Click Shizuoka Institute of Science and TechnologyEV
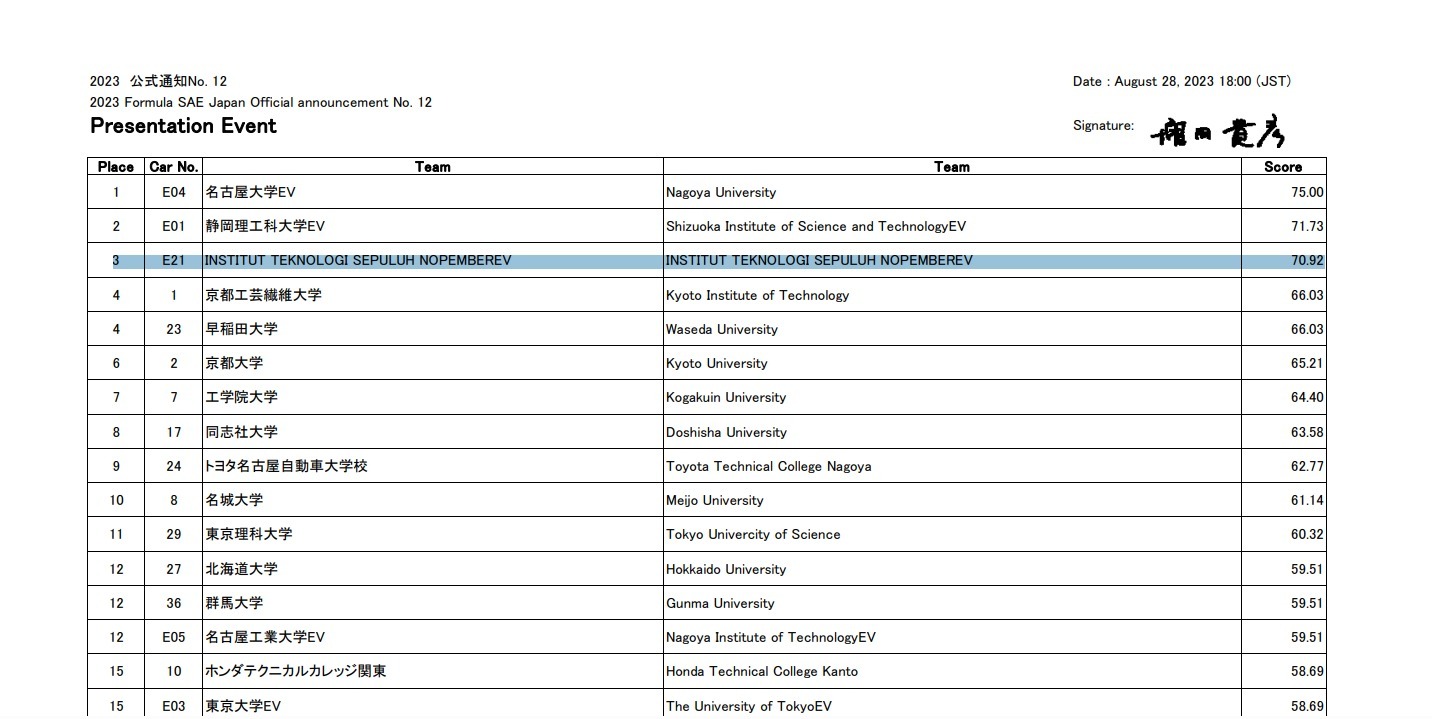1432x719 pixels. coord(815,226)
